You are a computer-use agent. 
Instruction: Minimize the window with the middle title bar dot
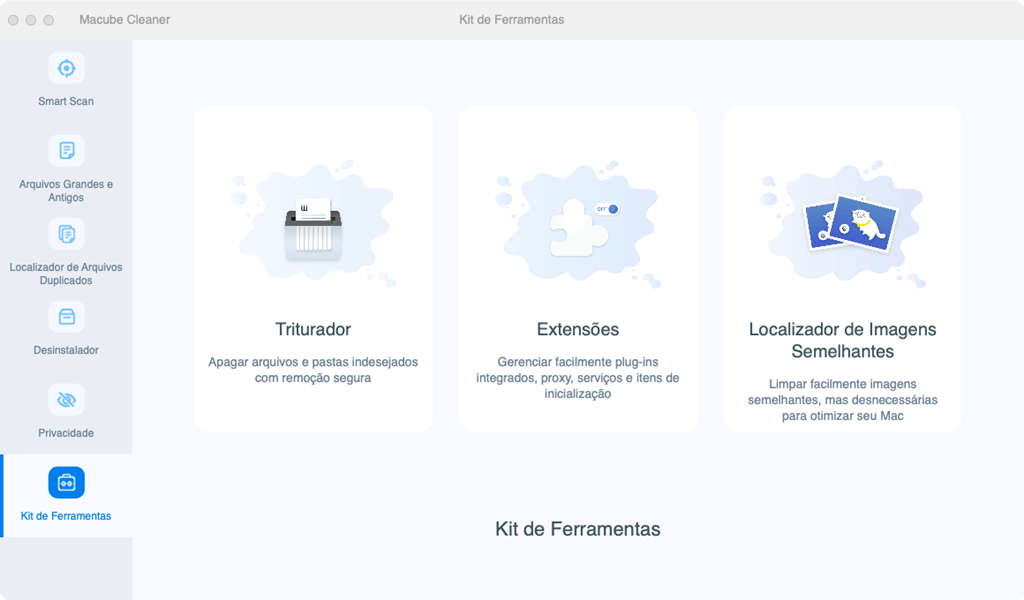pyautogui.click(x=31, y=20)
